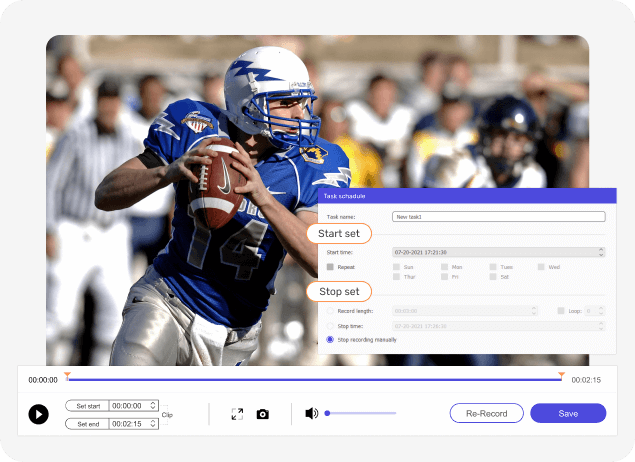
Task: Check the Mon day checkbox
Action: pos(445,267)
